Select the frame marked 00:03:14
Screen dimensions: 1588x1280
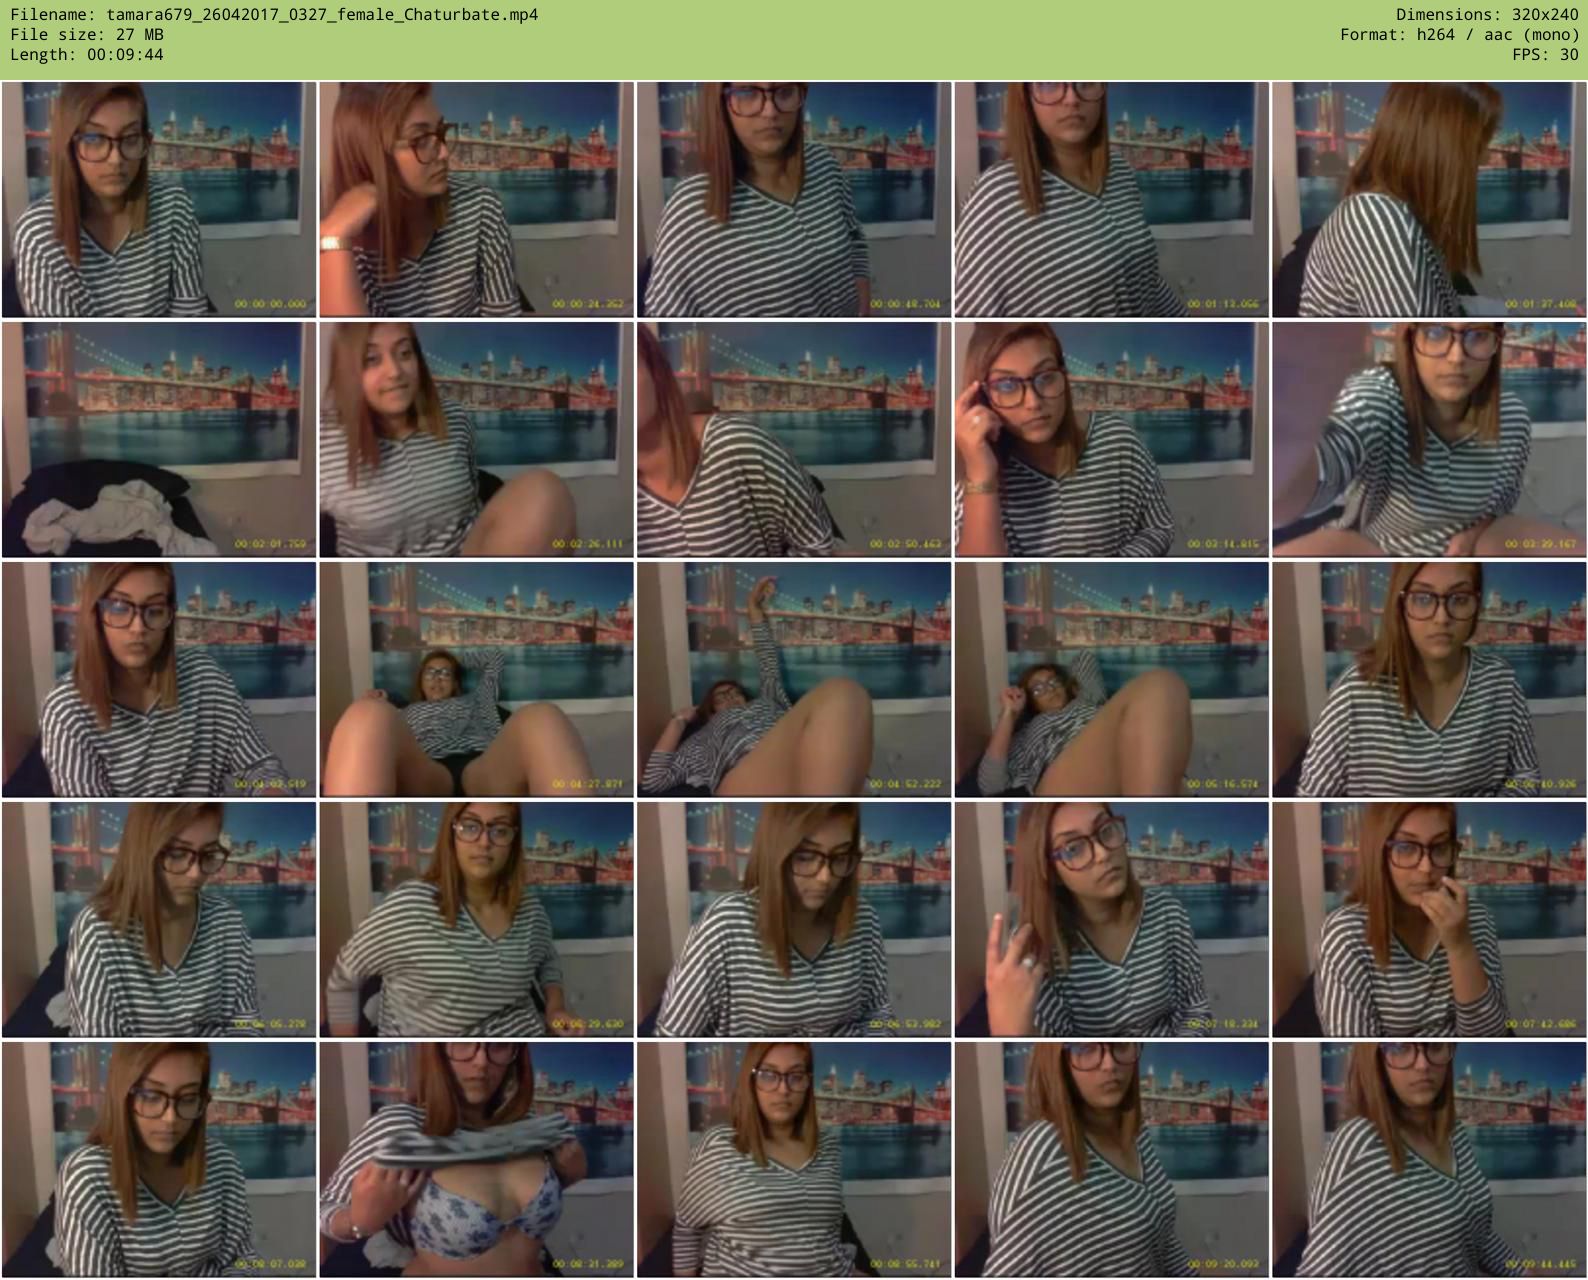click(1111, 440)
